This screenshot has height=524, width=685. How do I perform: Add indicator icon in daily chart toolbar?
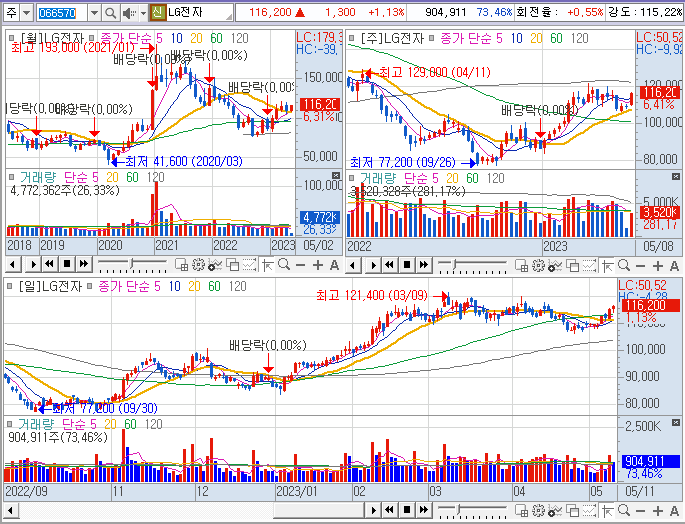555,510
